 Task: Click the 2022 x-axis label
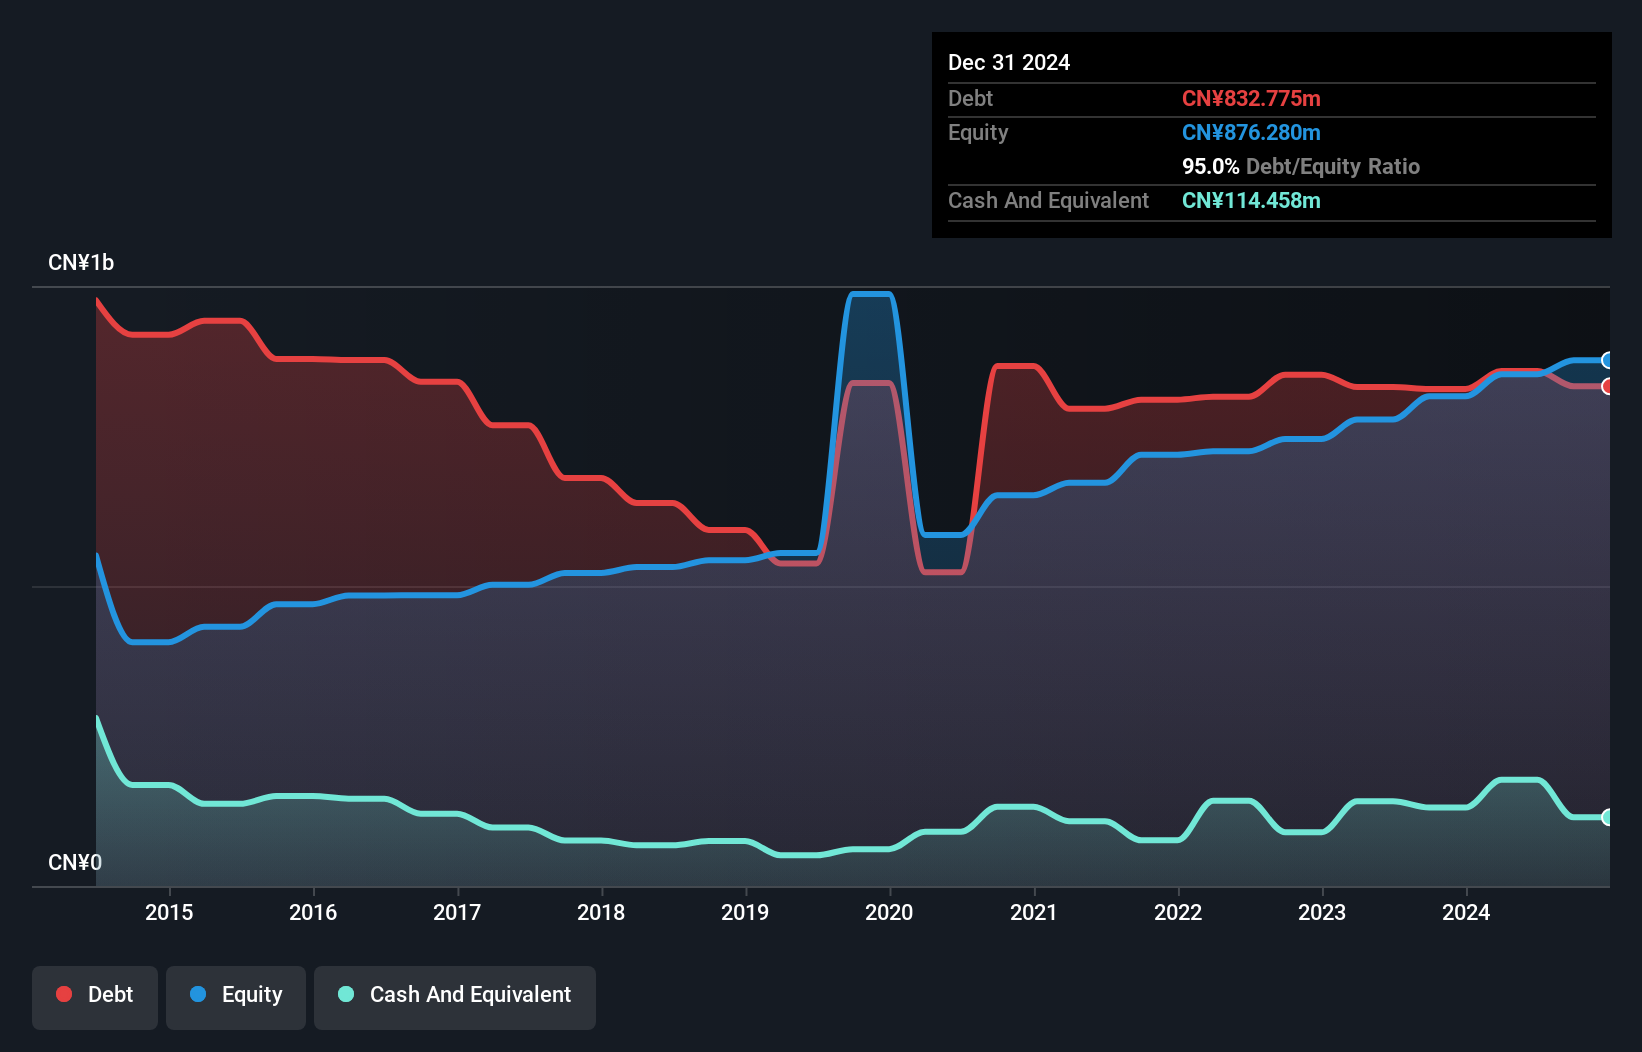pos(1178,912)
